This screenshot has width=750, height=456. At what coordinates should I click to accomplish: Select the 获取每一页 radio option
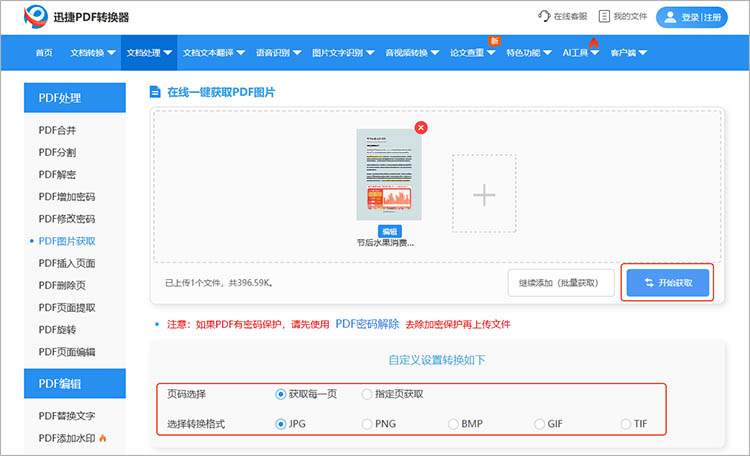coord(281,394)
